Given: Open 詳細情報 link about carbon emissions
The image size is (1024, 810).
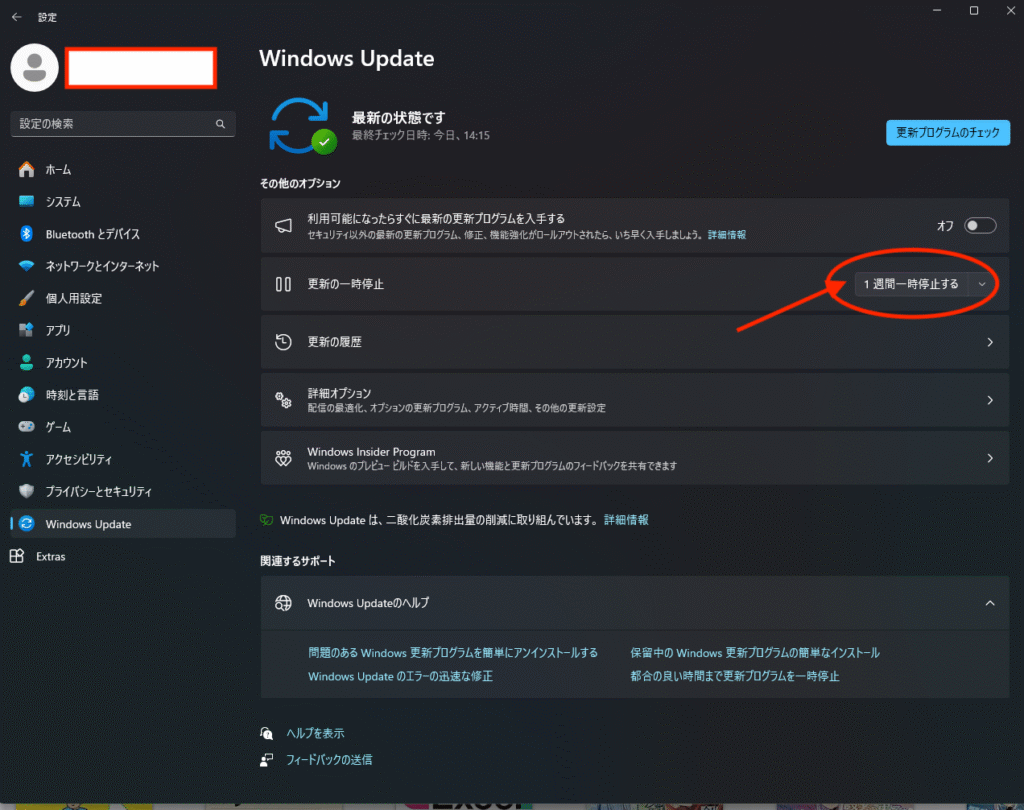Looking at the screenshot, I should coord(626,520).
